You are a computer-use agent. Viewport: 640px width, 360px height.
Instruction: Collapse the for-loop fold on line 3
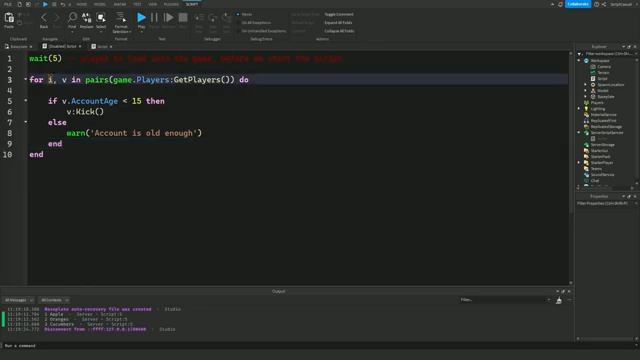click(x=25, y=79)
